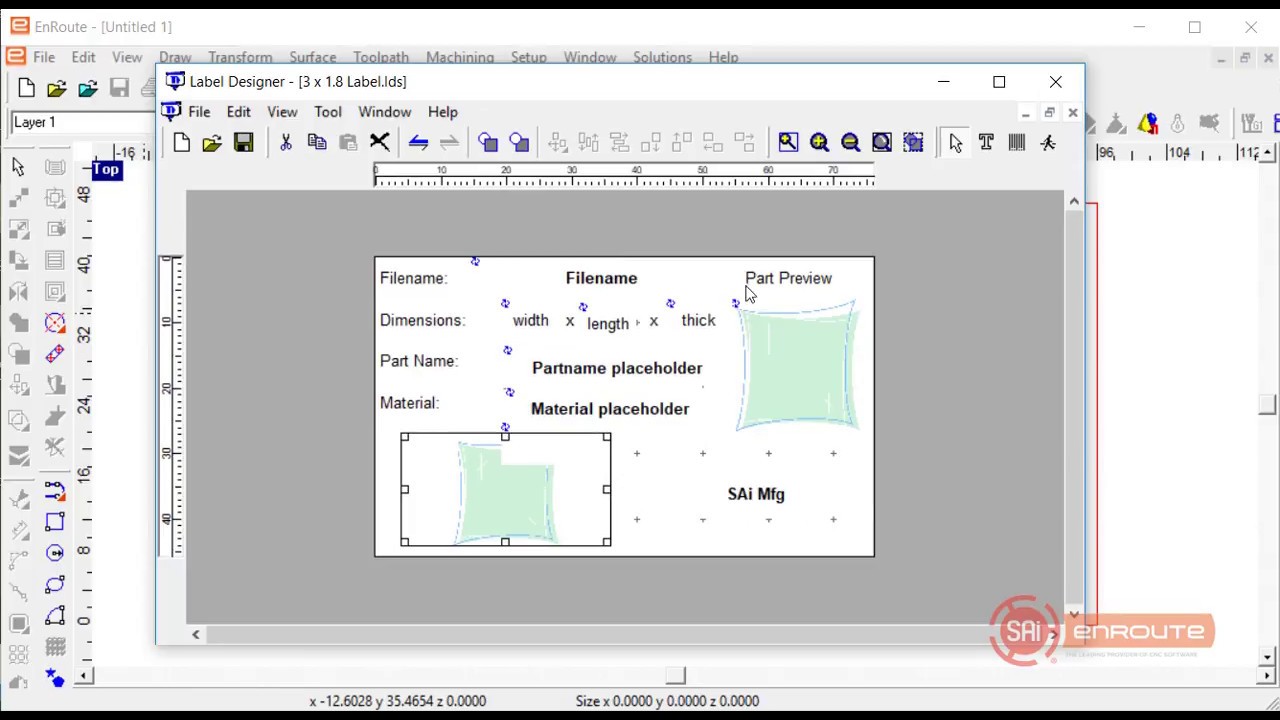Click the Paste clipboard icon
1280x720 pixels.
(348, 143)
